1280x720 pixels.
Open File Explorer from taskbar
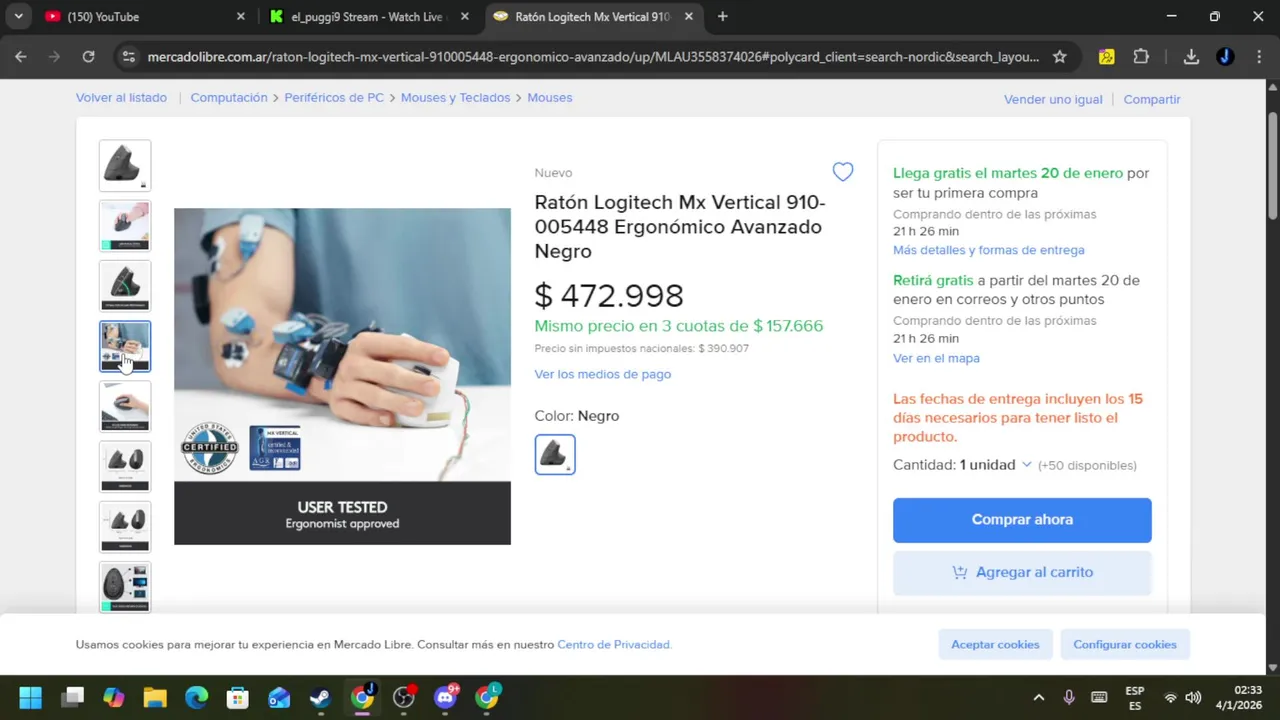point(155,697)
